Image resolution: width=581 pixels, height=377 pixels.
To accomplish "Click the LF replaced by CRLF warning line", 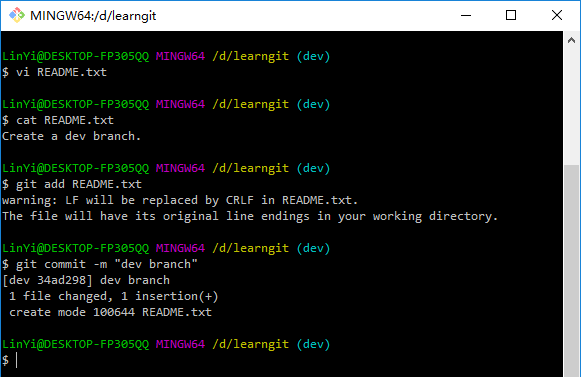I will (180, 200).
